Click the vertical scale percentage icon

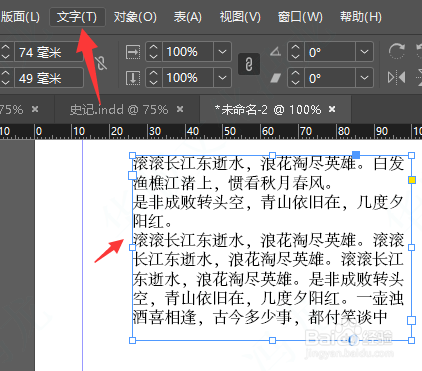pos(133,78)
